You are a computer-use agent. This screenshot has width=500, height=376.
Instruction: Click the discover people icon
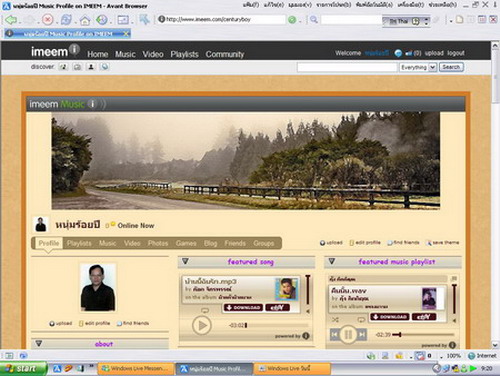91,67
